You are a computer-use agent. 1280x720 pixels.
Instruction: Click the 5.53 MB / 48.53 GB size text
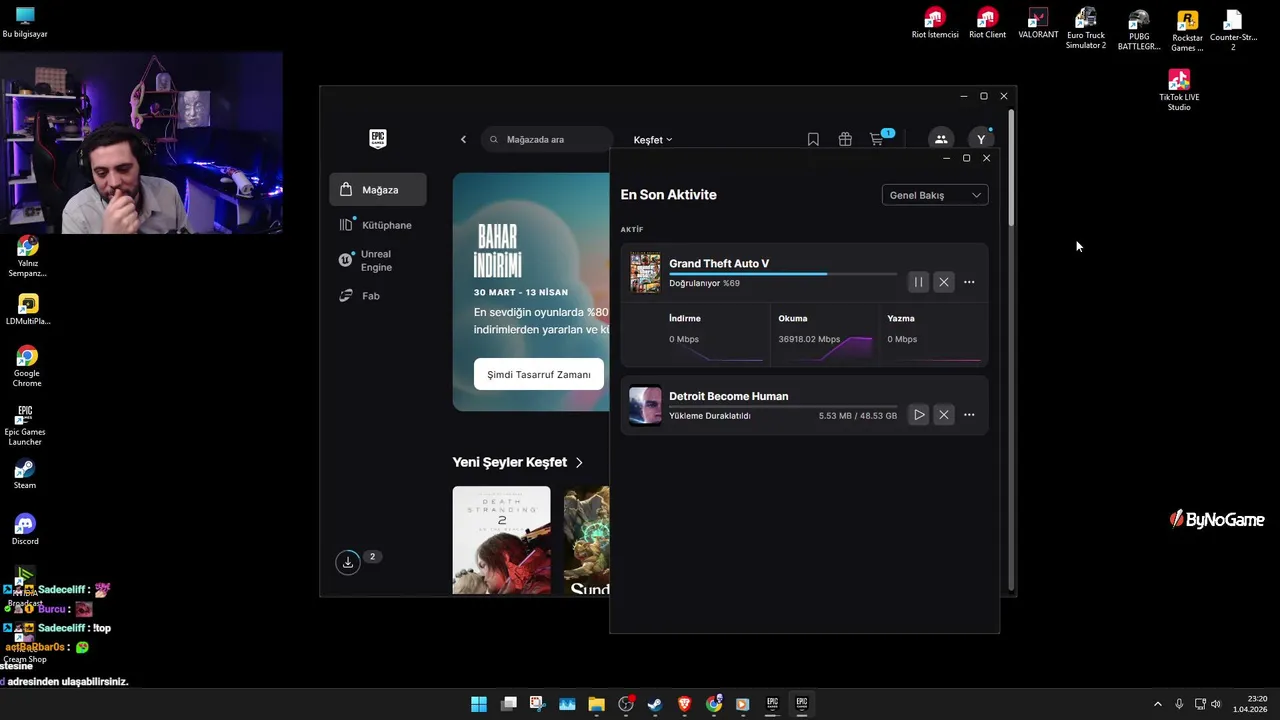tap(858, 416)
